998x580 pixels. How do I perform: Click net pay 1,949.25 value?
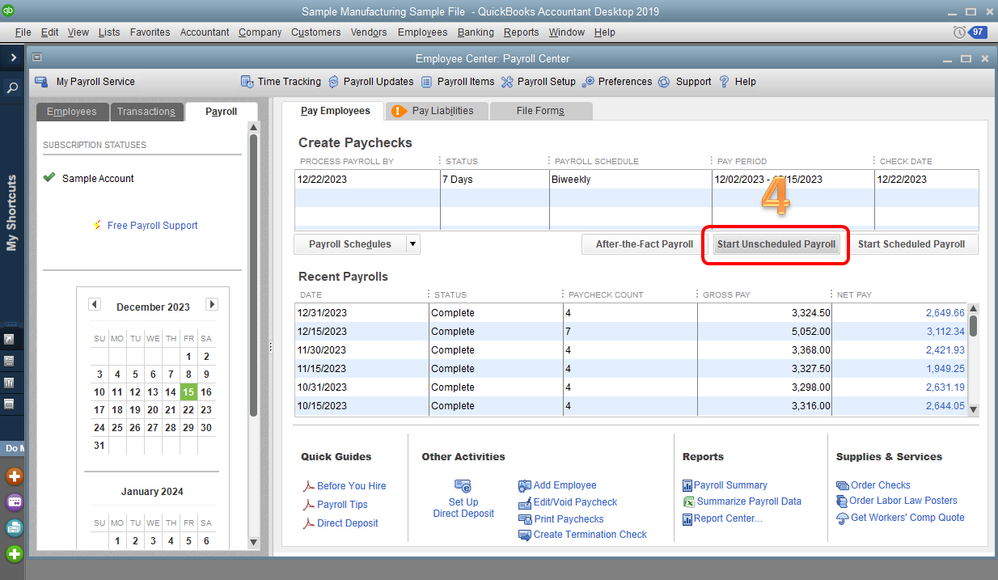click(945, 369)
